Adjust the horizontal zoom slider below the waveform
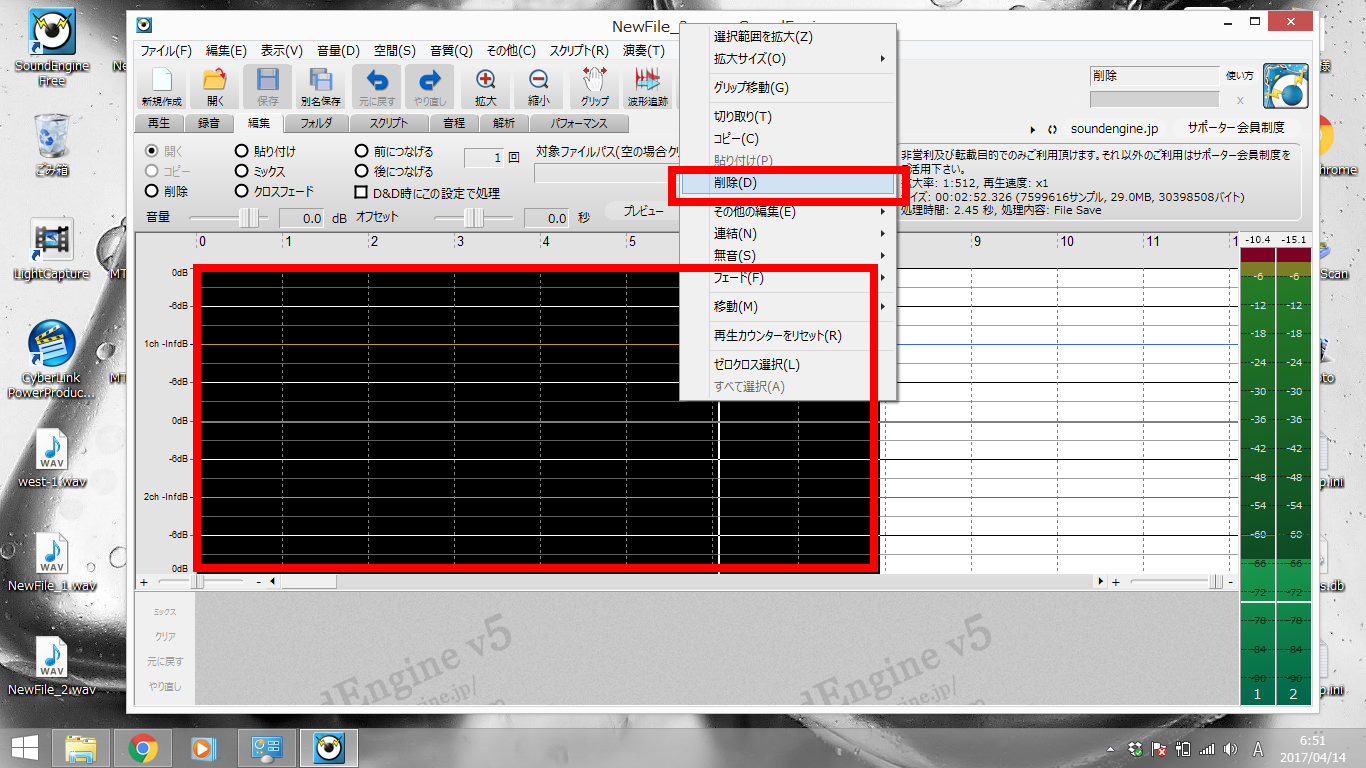The image size is (1366, 768). [199, 581]
